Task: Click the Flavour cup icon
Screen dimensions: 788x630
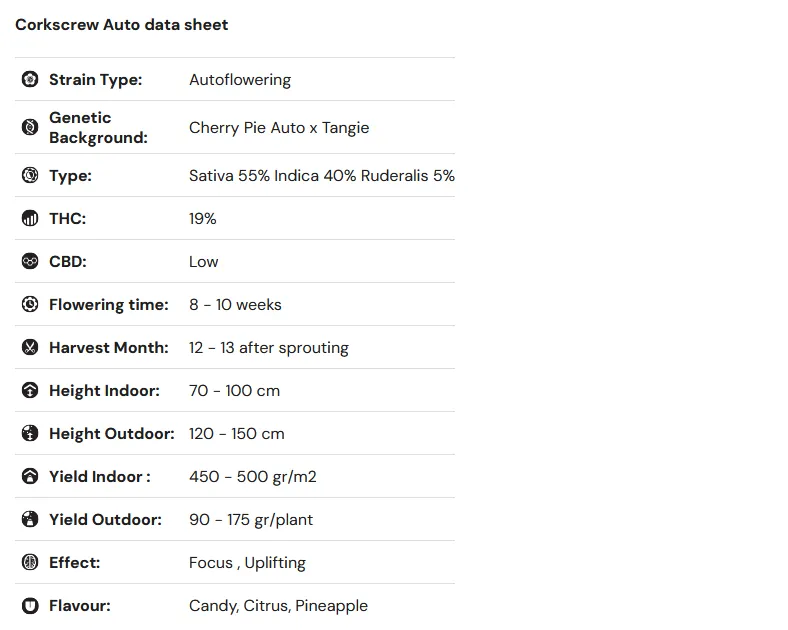Action: pyautogui.click(x=30, y=605)
